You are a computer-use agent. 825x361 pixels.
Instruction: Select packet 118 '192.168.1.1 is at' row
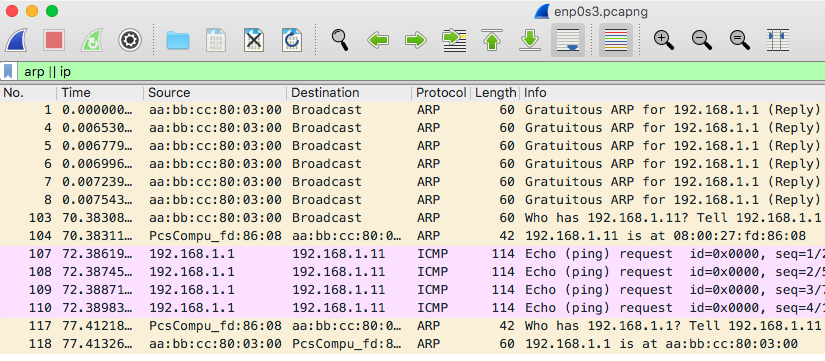click(x=412, y=344)
